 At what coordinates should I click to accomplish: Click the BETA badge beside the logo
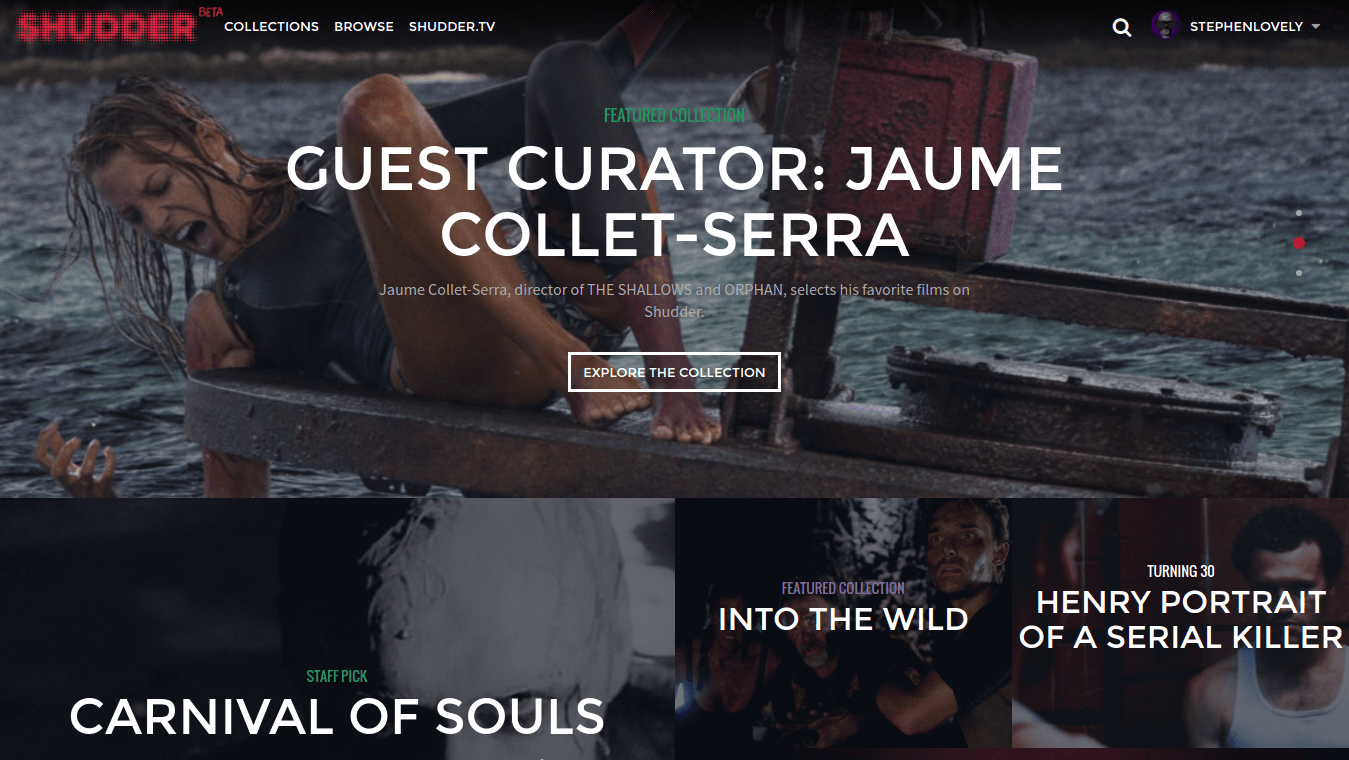pos(210,12)
